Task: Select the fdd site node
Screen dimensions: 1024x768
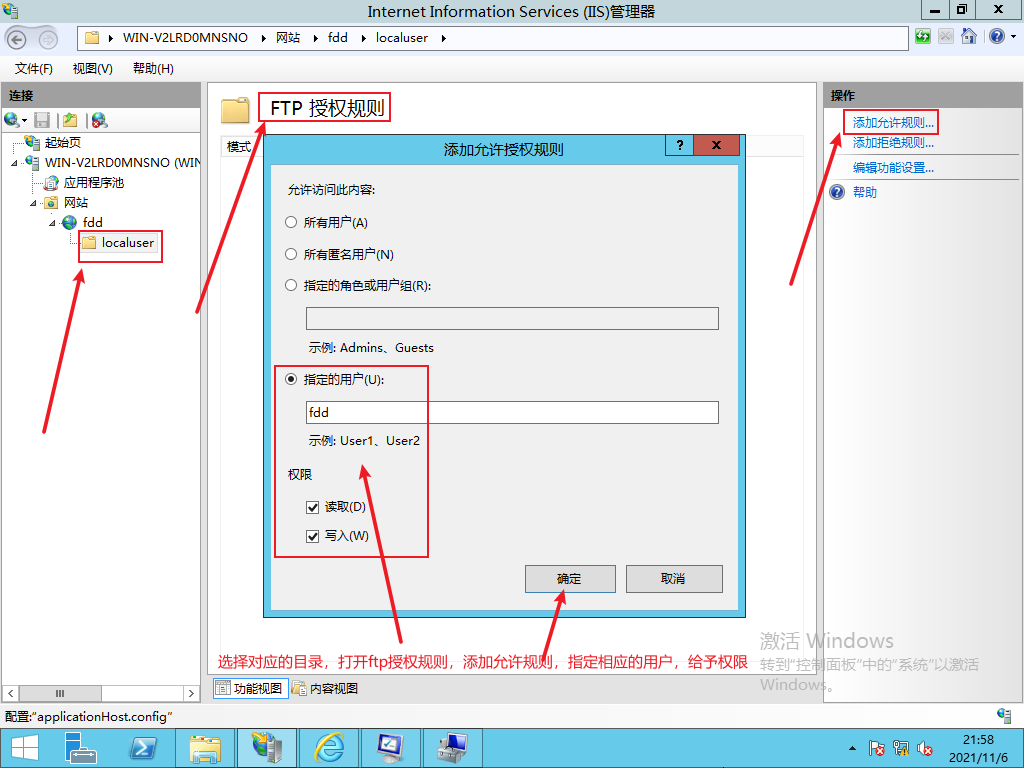Action: (x=93, y=223)
